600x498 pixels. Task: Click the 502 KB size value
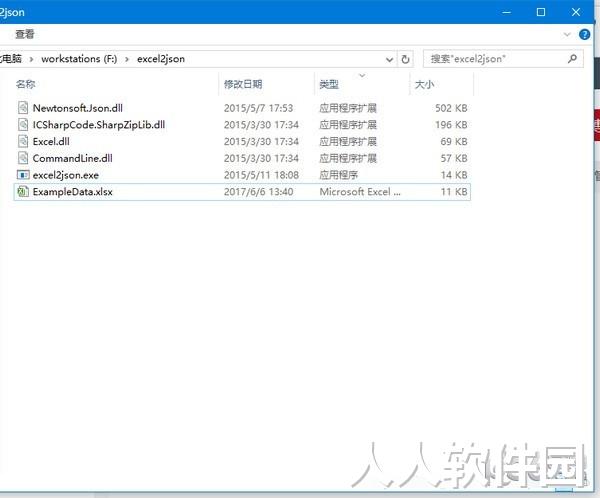[x=451, y=108]
